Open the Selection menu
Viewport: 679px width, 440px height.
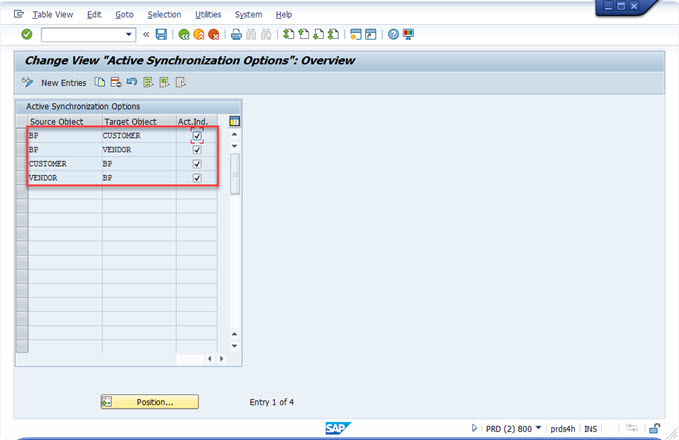point(164,14)
